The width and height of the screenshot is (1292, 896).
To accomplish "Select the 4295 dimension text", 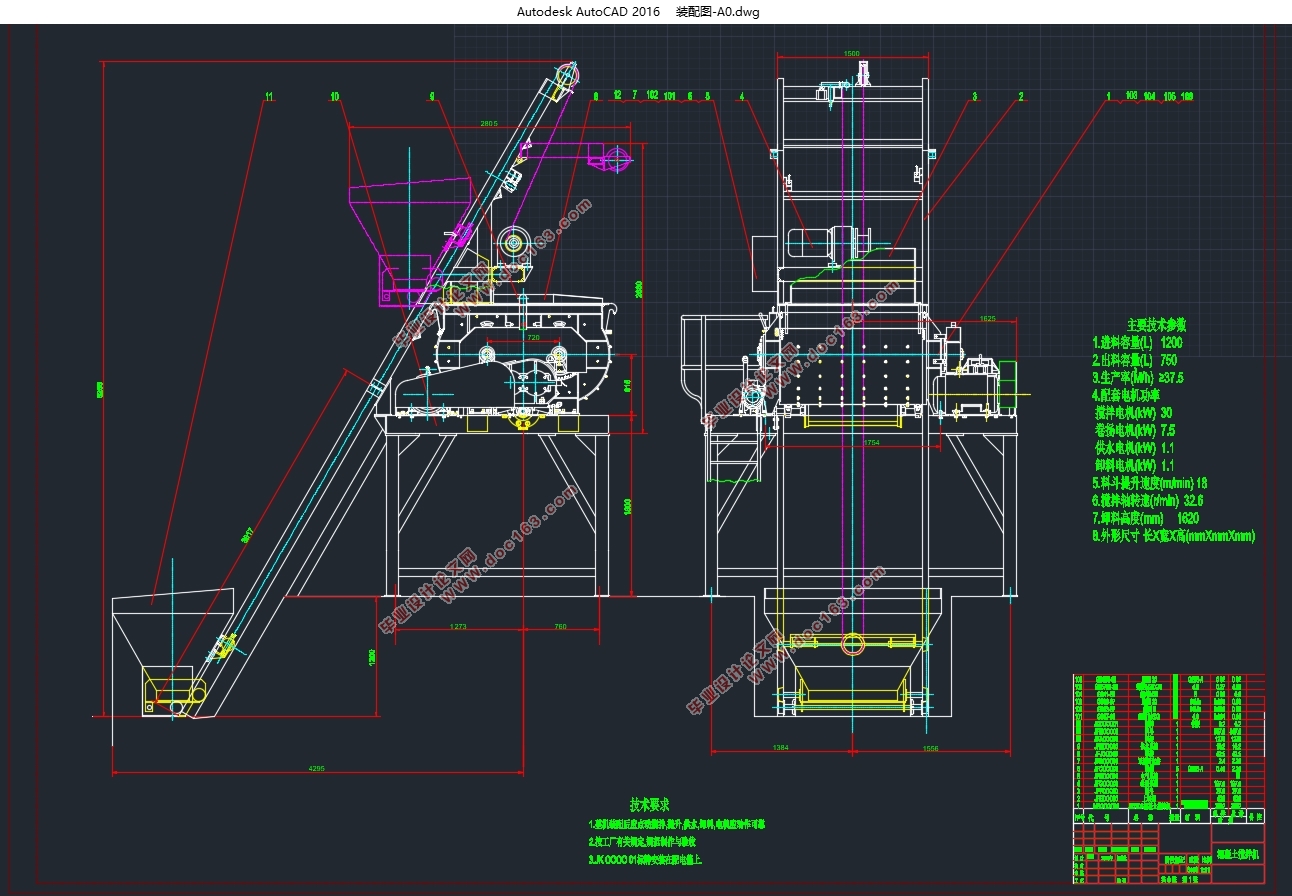I will (x=316, y=768).
